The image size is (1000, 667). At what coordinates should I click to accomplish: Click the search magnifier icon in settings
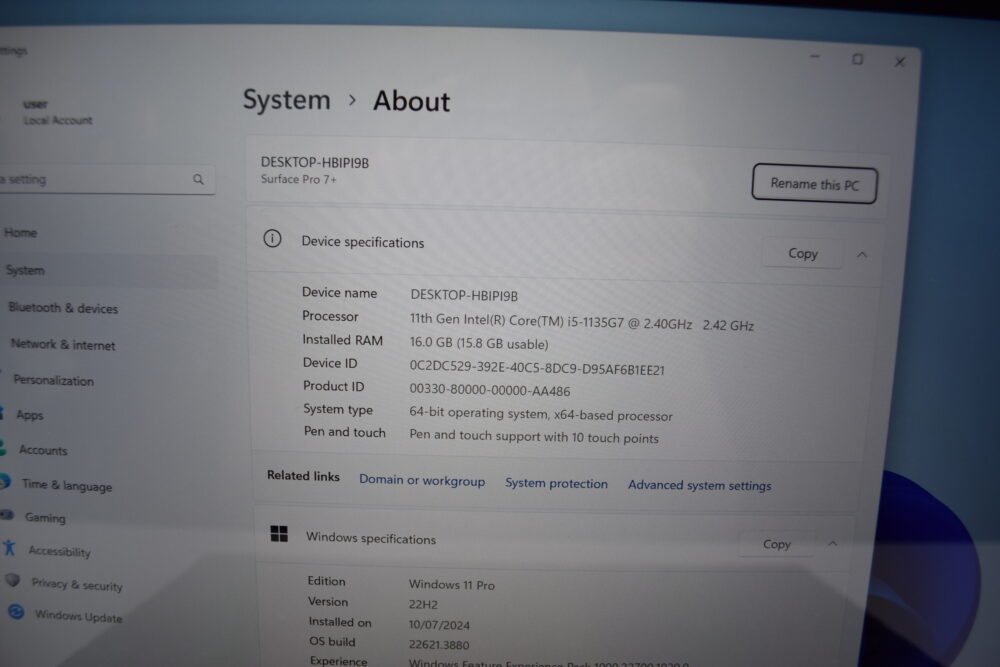[198, 179]
